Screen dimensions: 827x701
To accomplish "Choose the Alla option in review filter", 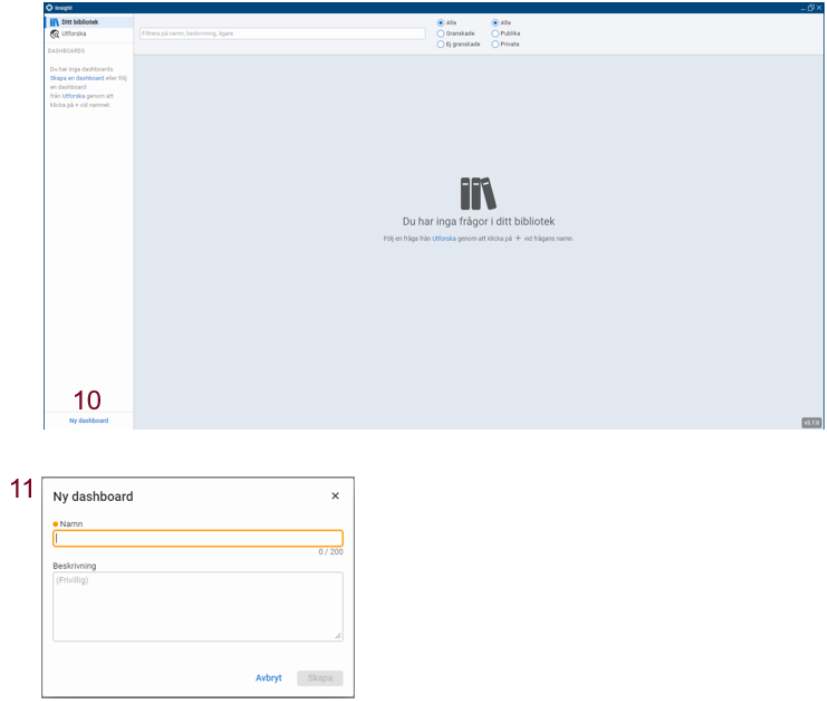I will tap(440, 23).
